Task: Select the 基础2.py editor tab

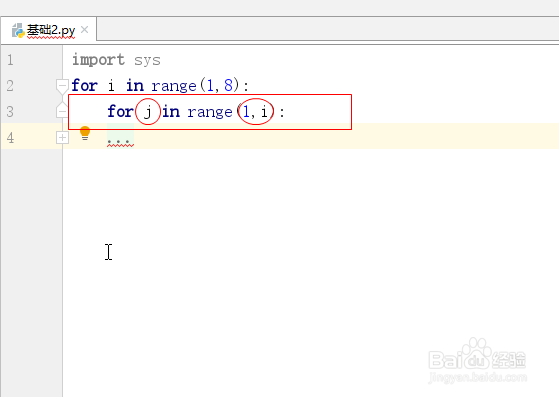Action: [48, 30]
